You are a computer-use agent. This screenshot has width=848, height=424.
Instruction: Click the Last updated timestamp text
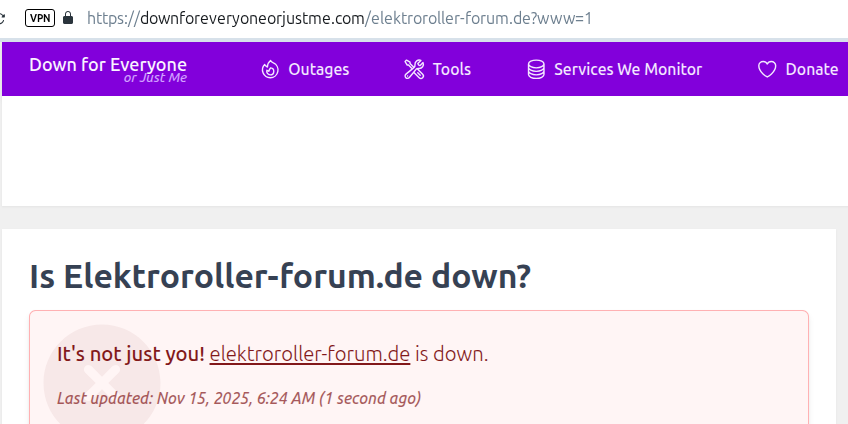(238, 397)
